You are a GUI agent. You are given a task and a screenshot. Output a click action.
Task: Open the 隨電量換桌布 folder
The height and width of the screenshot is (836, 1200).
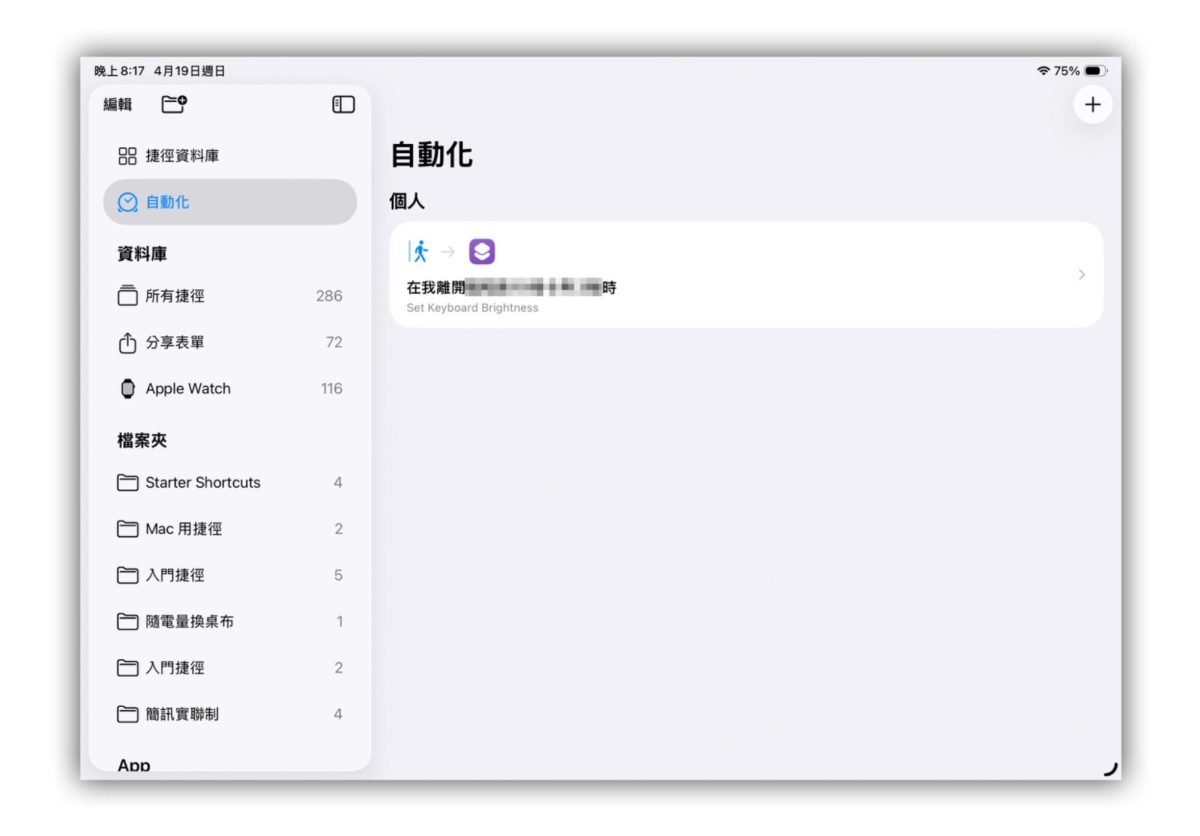tap(230, 621)
